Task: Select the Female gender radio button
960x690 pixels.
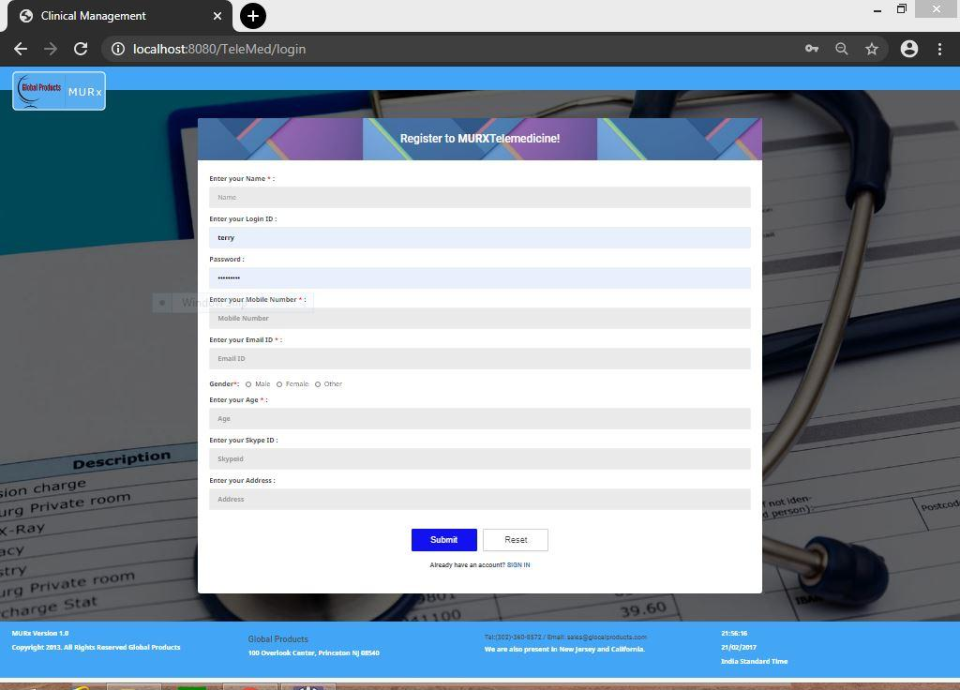Action: [279, 384]
